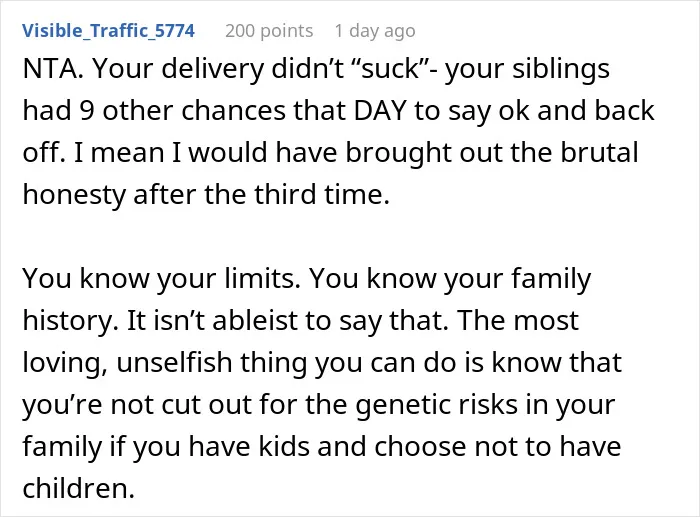Click the capitalized word DAY
700x517 pixels.
click(x=380, y=111)
